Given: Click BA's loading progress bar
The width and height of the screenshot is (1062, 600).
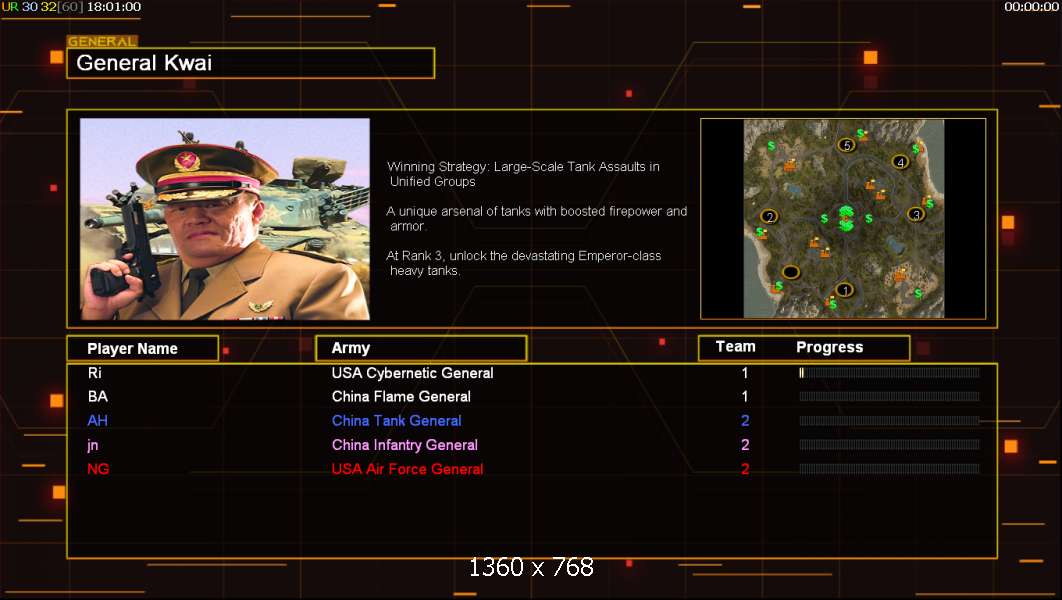Looking at the screenshot, I should 889,396.
